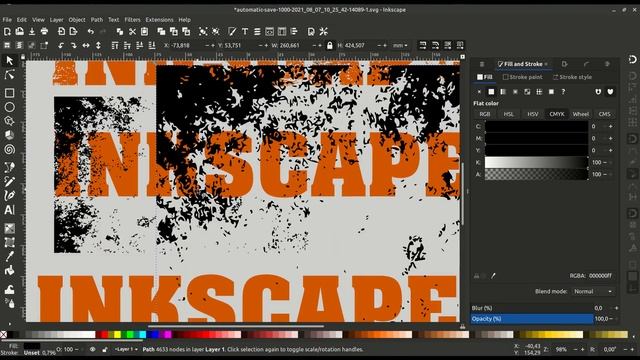The height and width of the screenshot is (360, 640).
Task: Pick the yellow swatch in the palette
Action: (118, 335)
